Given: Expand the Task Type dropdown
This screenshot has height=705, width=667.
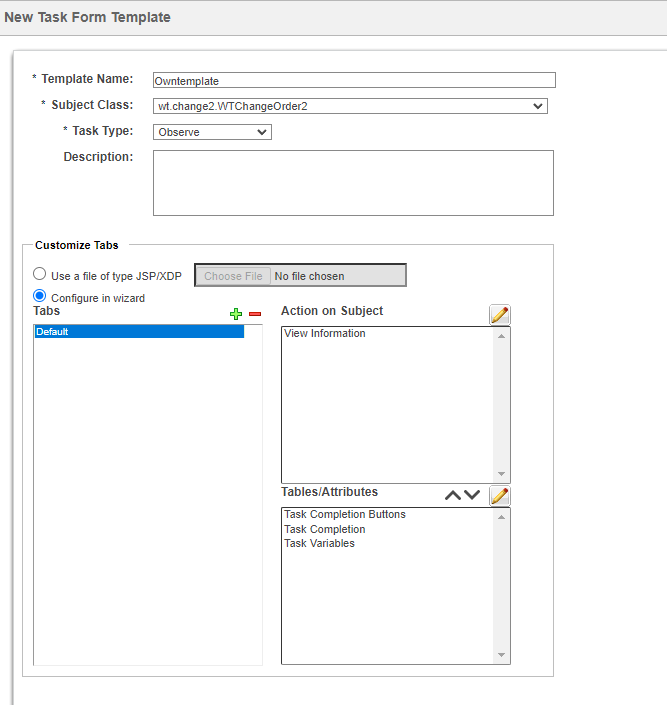Looking at the screenshot, I should (212, 132).
